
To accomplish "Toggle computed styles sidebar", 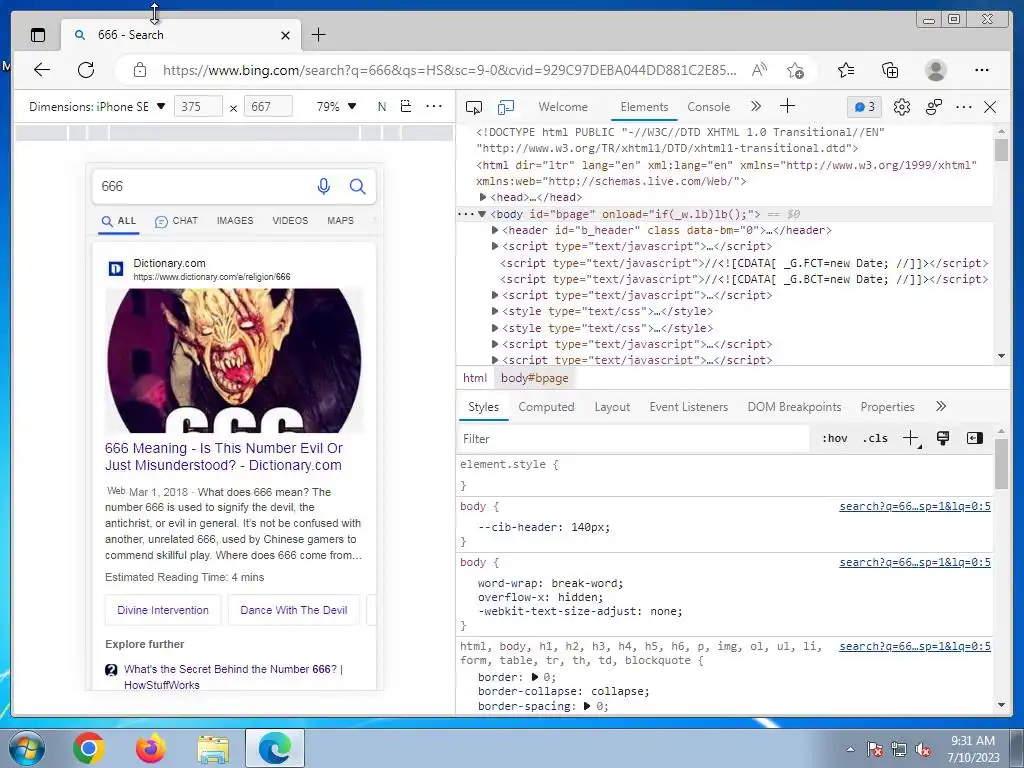I will [974, 438].
